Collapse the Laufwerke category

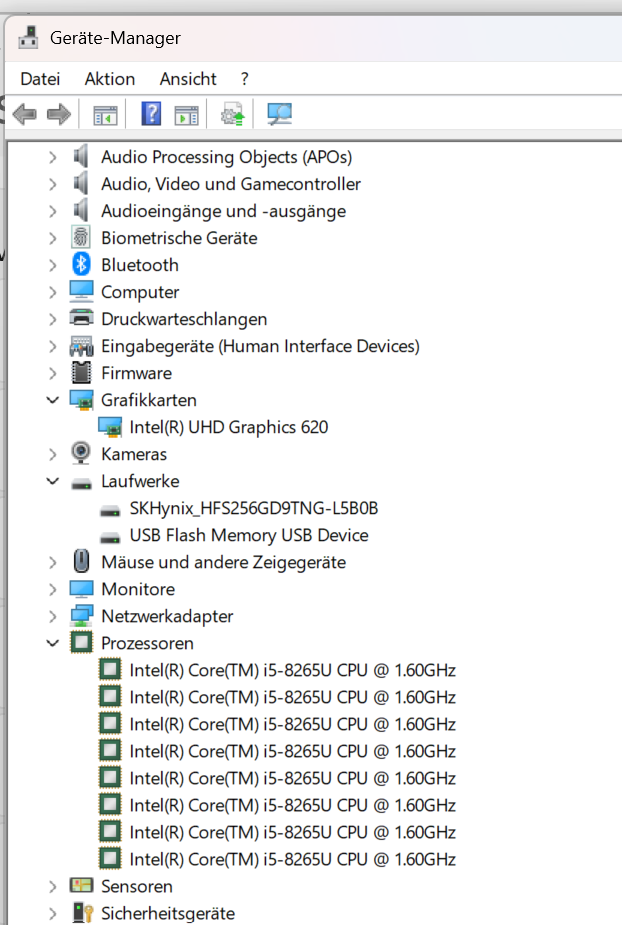pyautogui.click(x=53, y=481)
